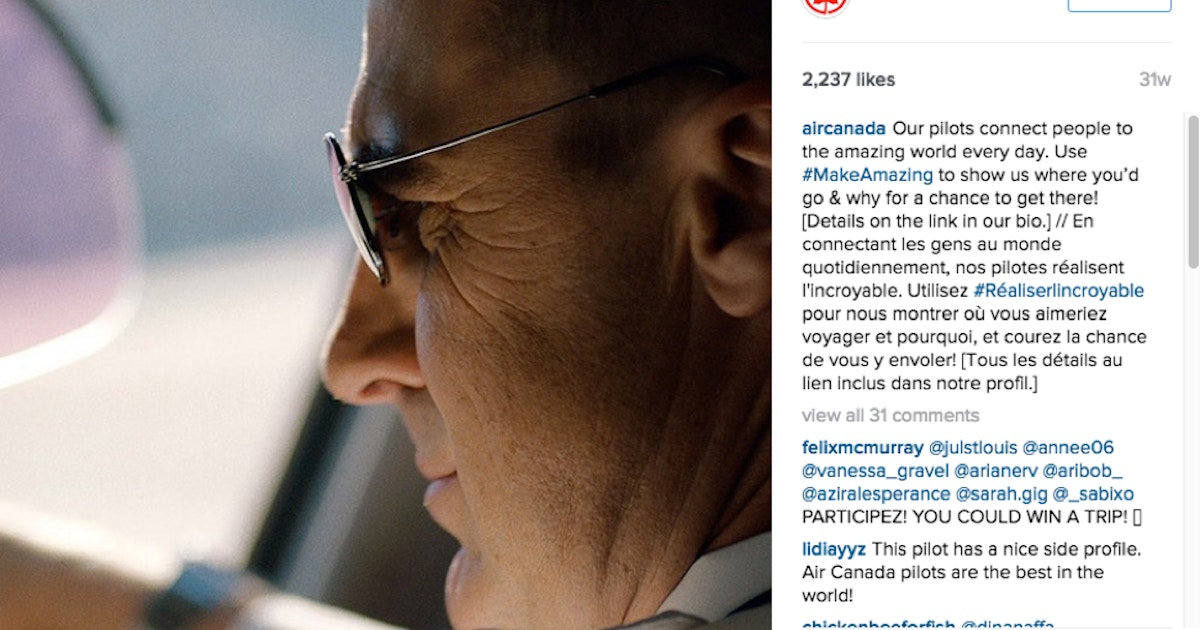
Task: Click the 2,237 likes count
Action: coord(849,80)
